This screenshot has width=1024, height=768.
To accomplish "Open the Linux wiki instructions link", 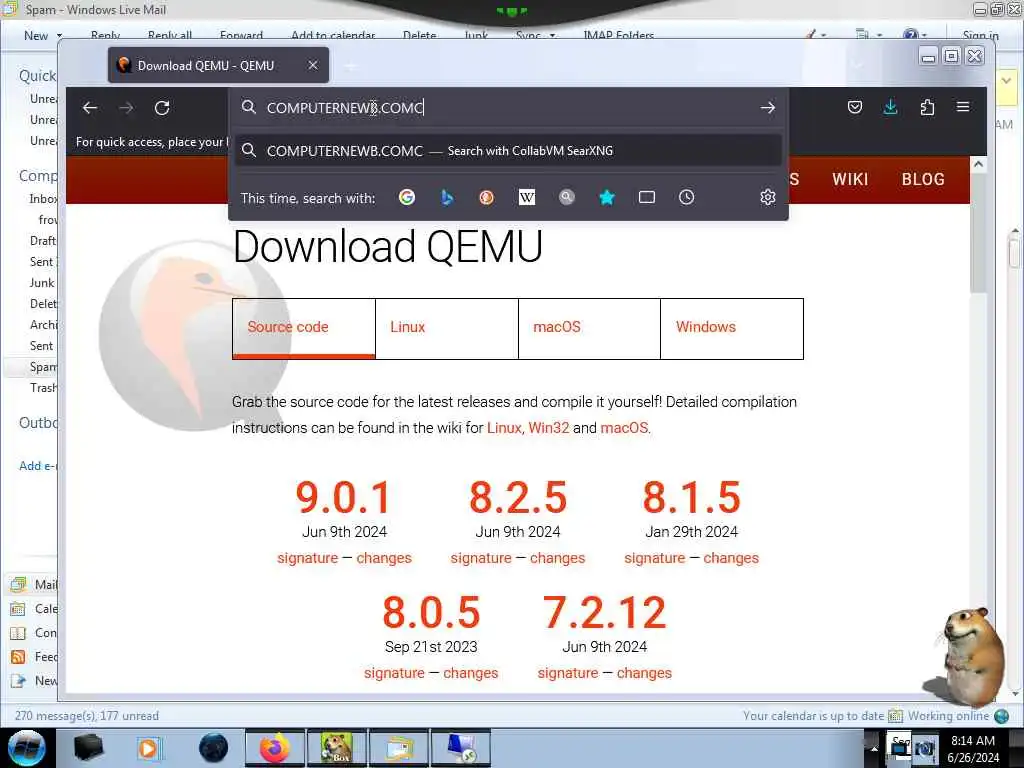I will pyautogui.click(x=504, y=428).
